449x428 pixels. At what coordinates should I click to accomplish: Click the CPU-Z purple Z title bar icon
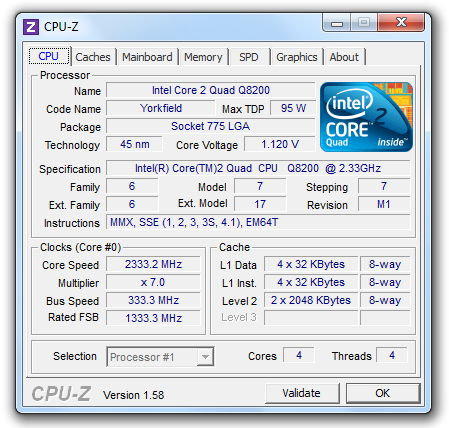point(31,27)
